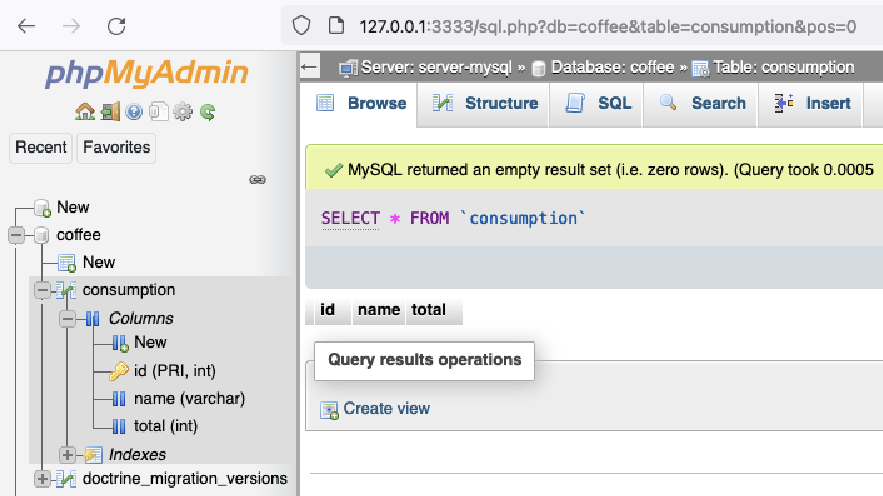Hide navigation panel using left arrow button

tap(309, 67)
